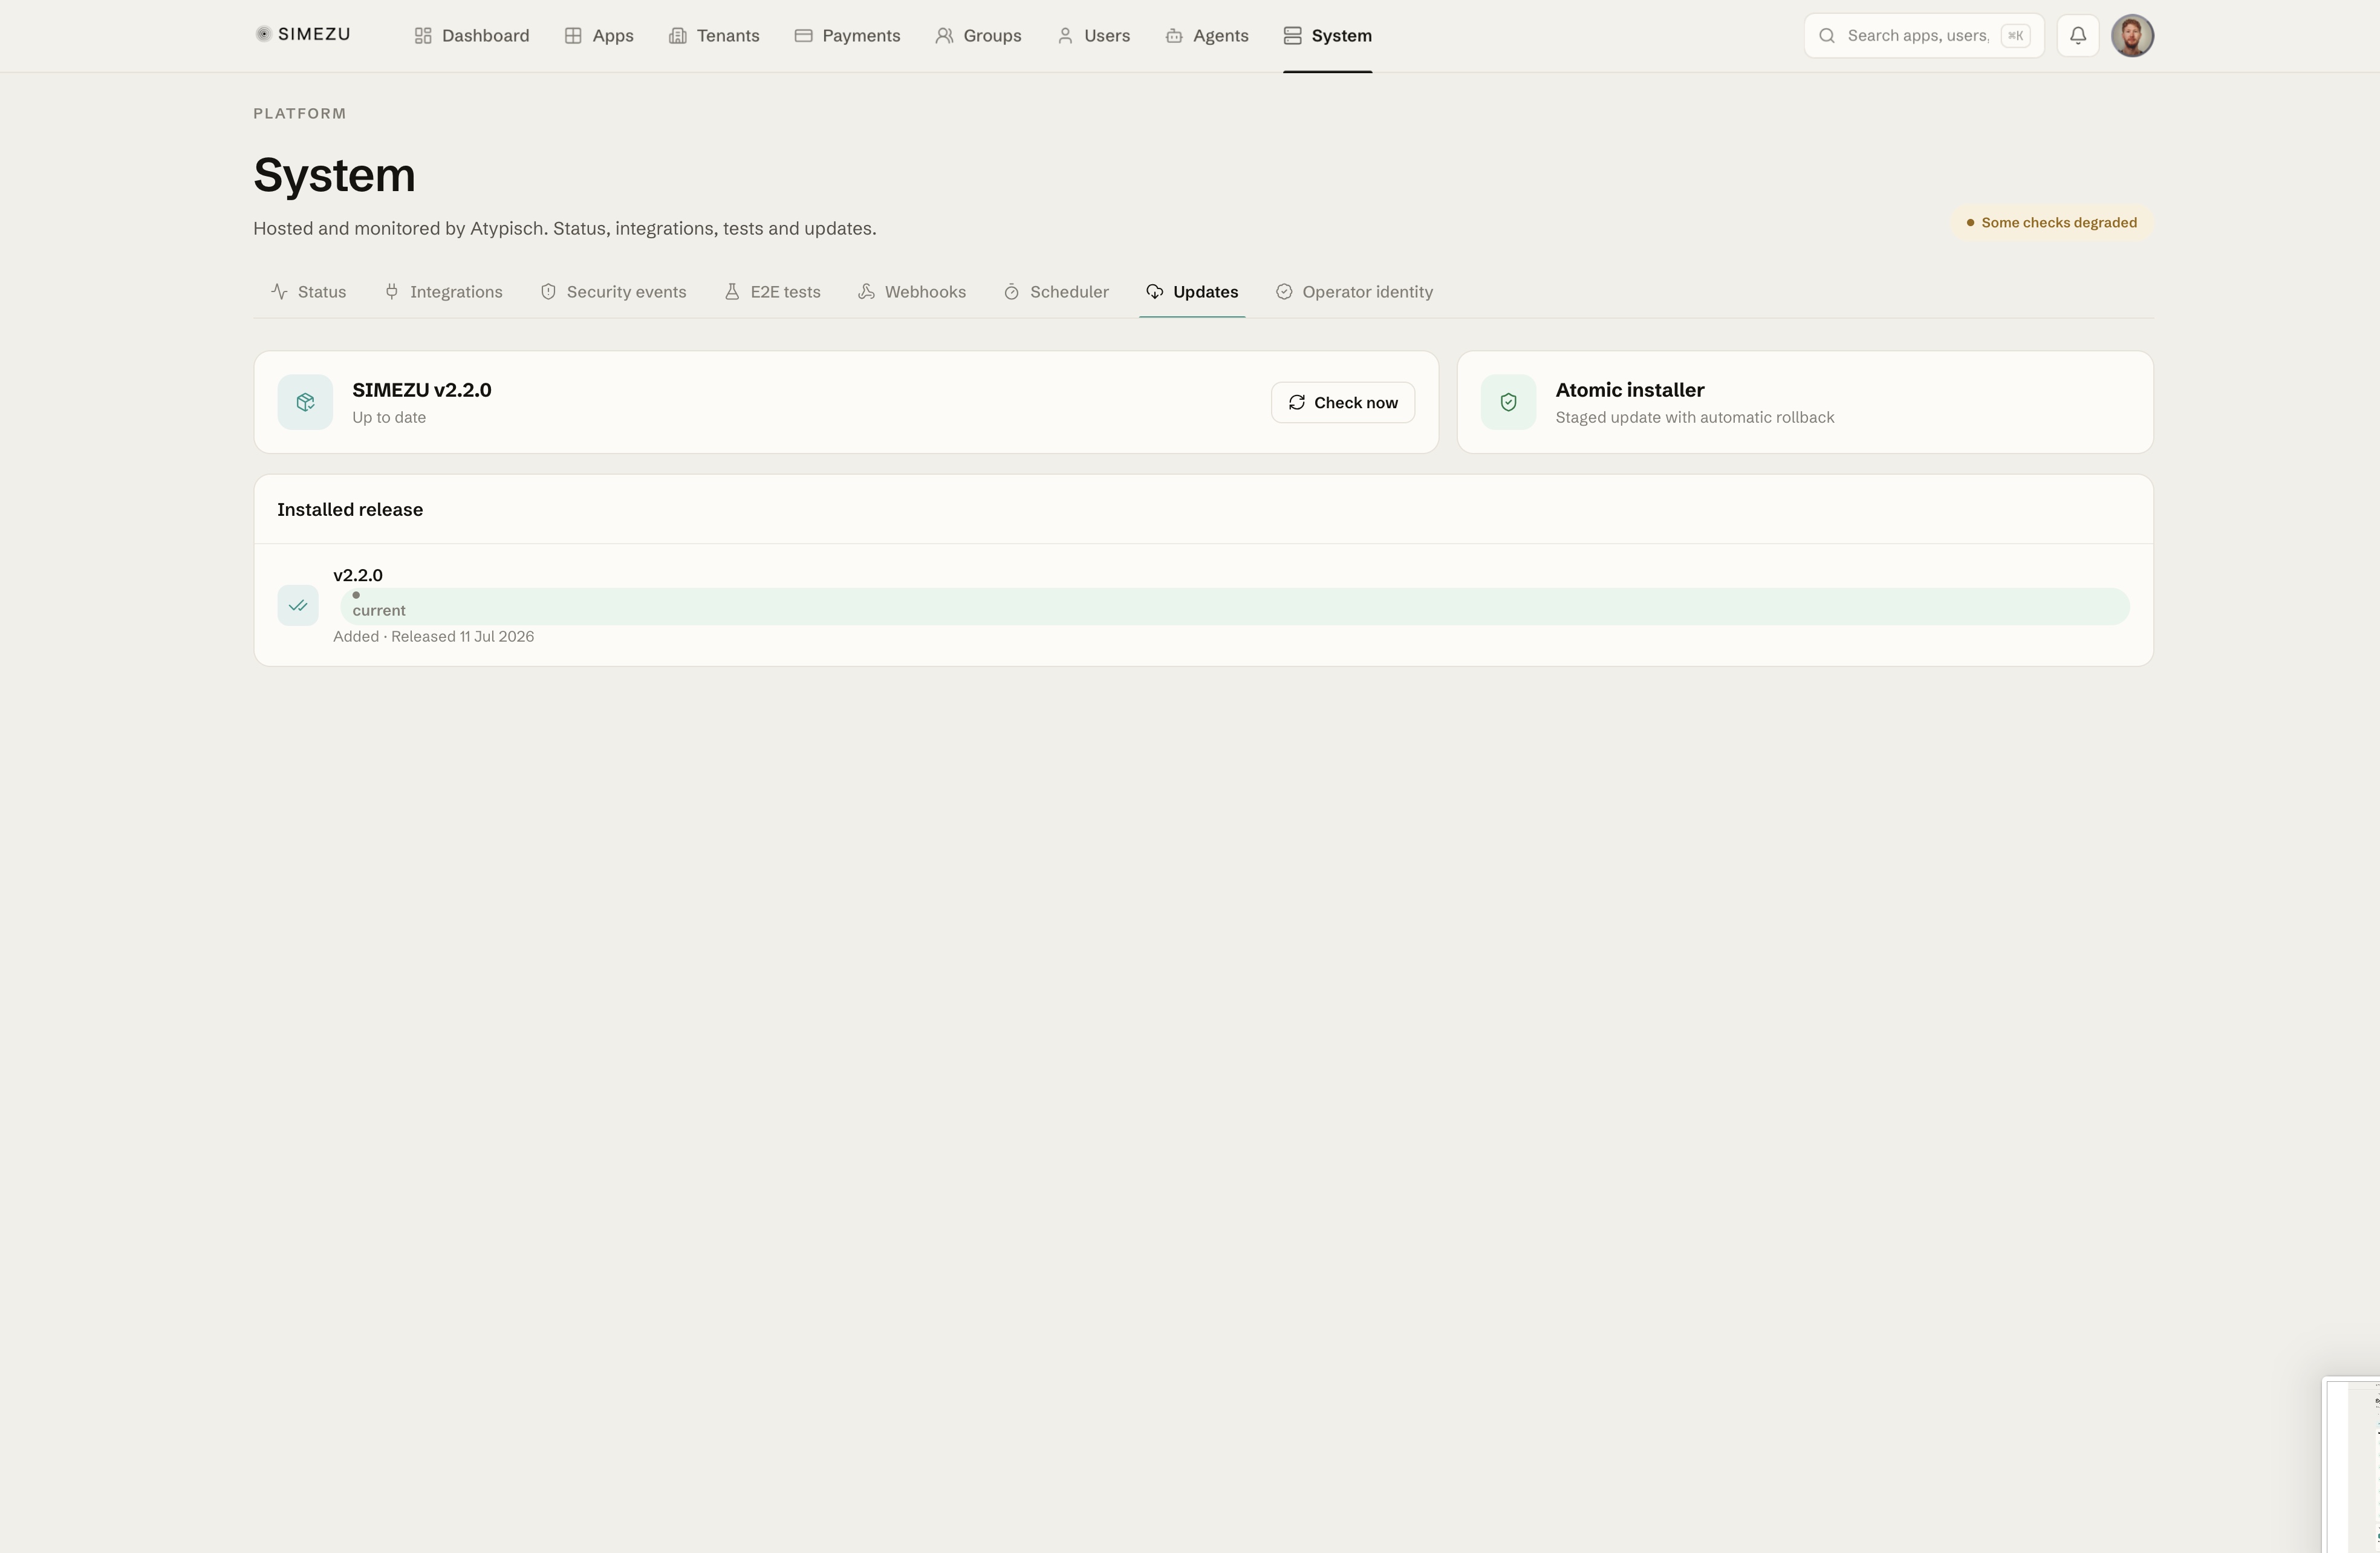This screenshot has width=2380, height=1553.
Task: Open the Security events tab
Action: click(613, 292)
